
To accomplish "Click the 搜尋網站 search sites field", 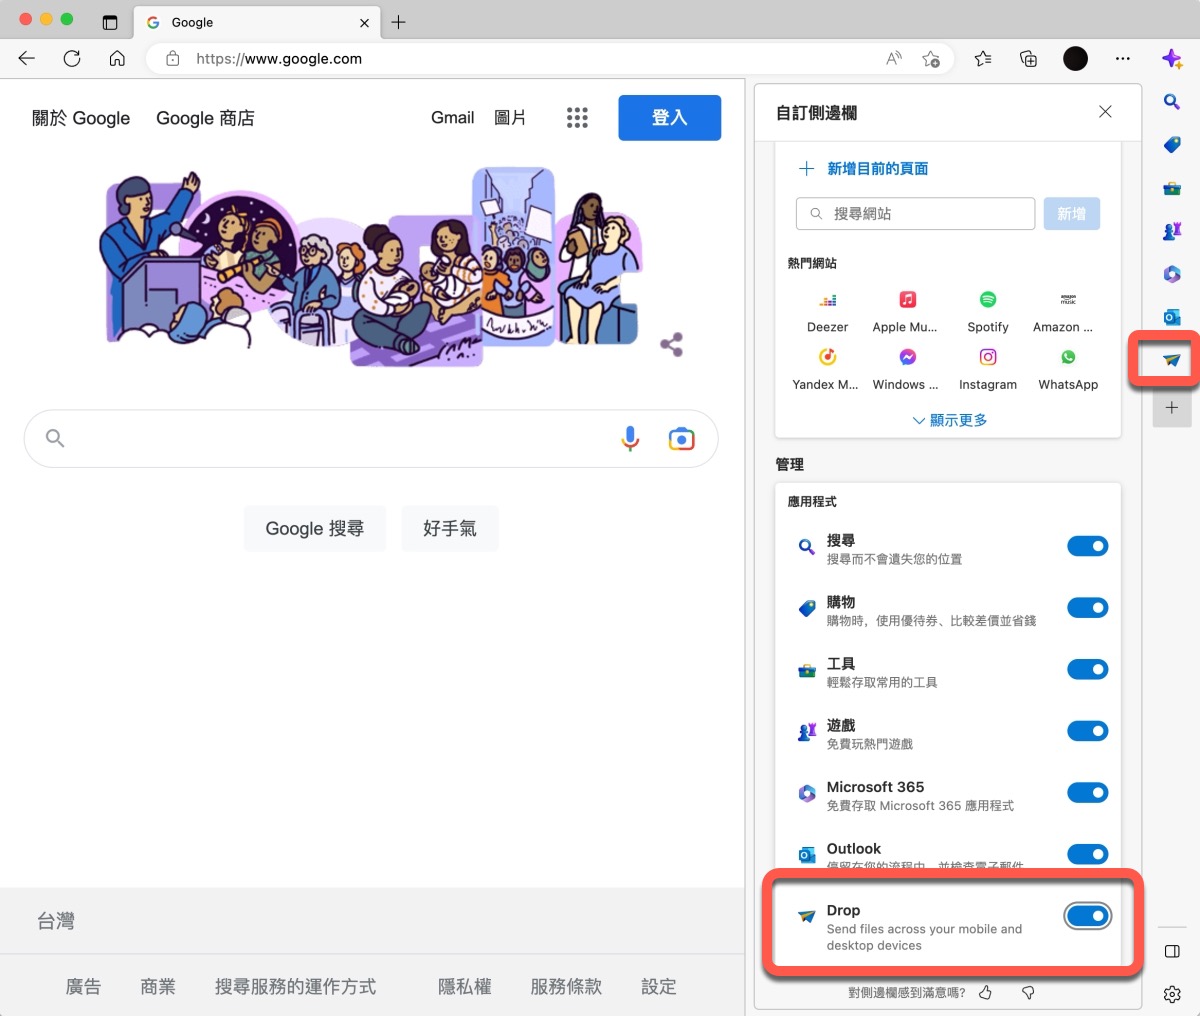I will coord(915,214).
